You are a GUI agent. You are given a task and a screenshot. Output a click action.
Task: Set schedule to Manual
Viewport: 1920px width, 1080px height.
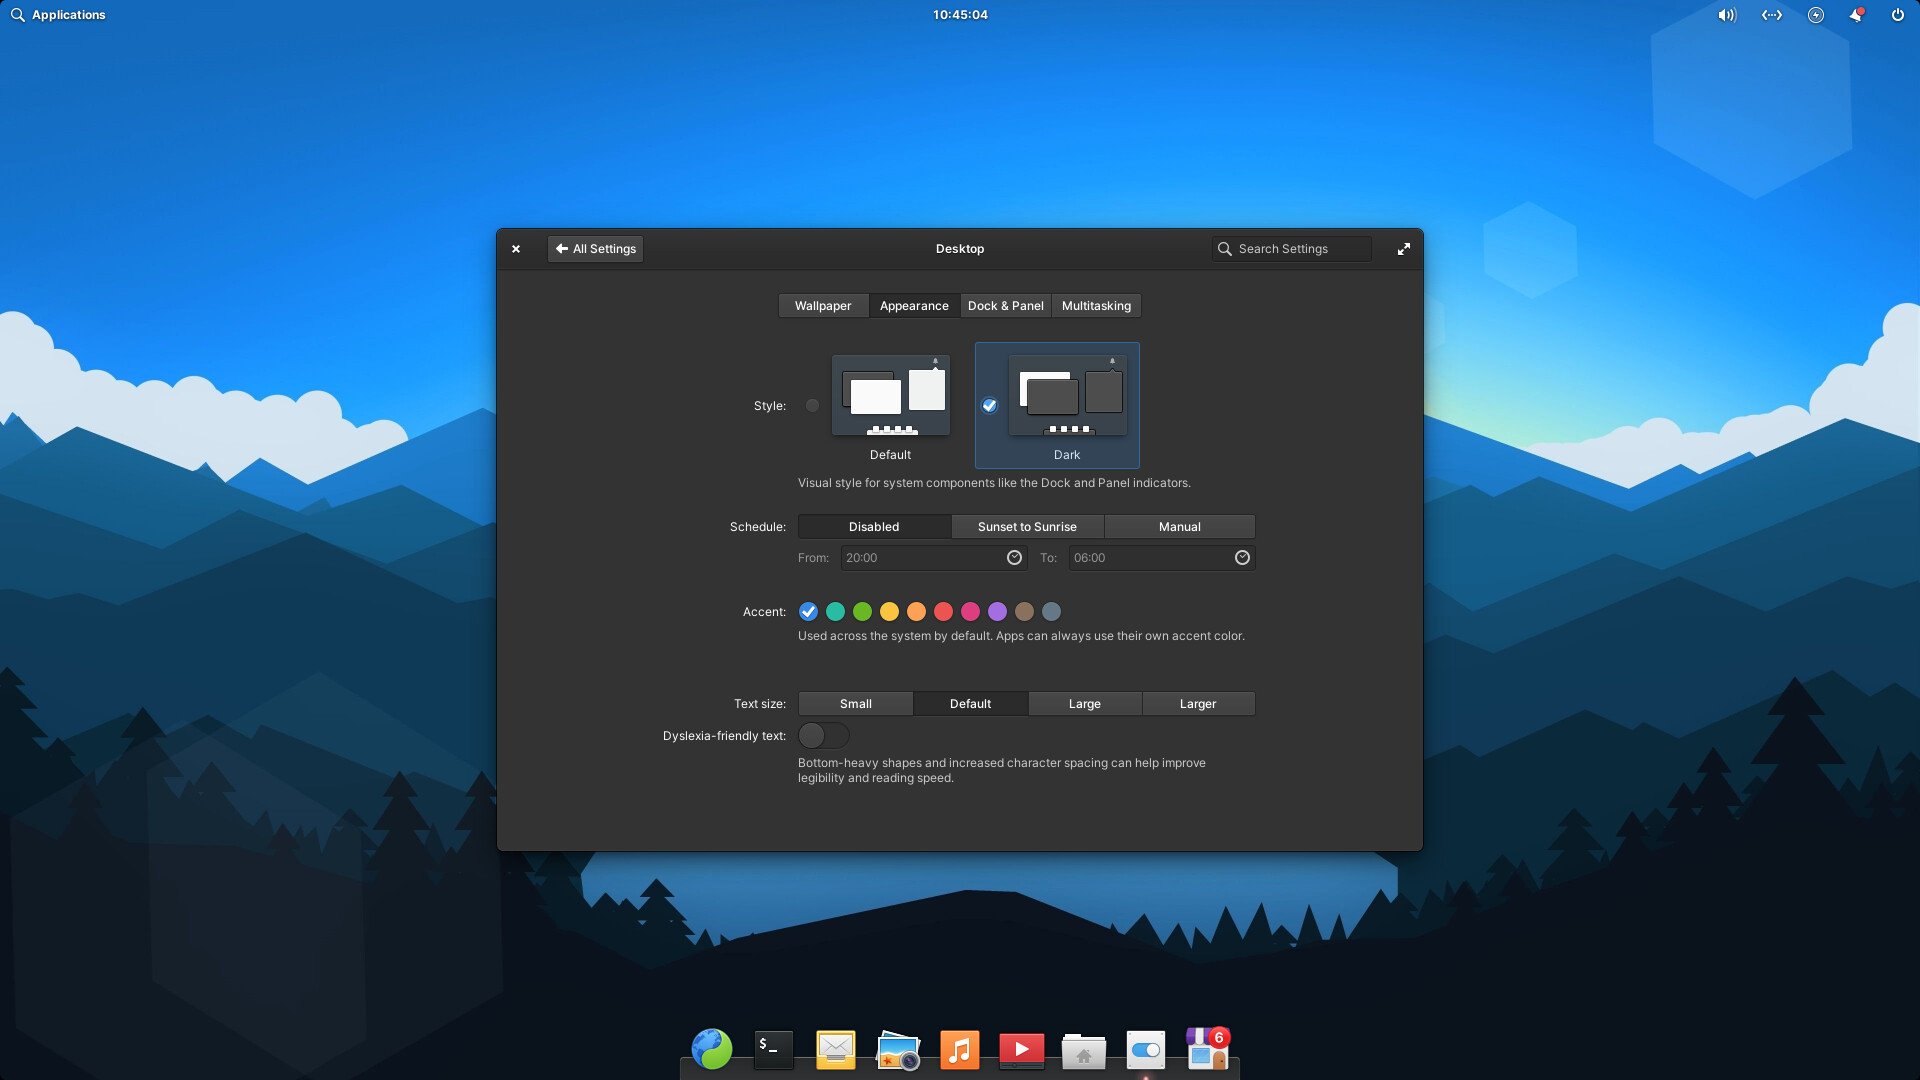click(1179, 527)
